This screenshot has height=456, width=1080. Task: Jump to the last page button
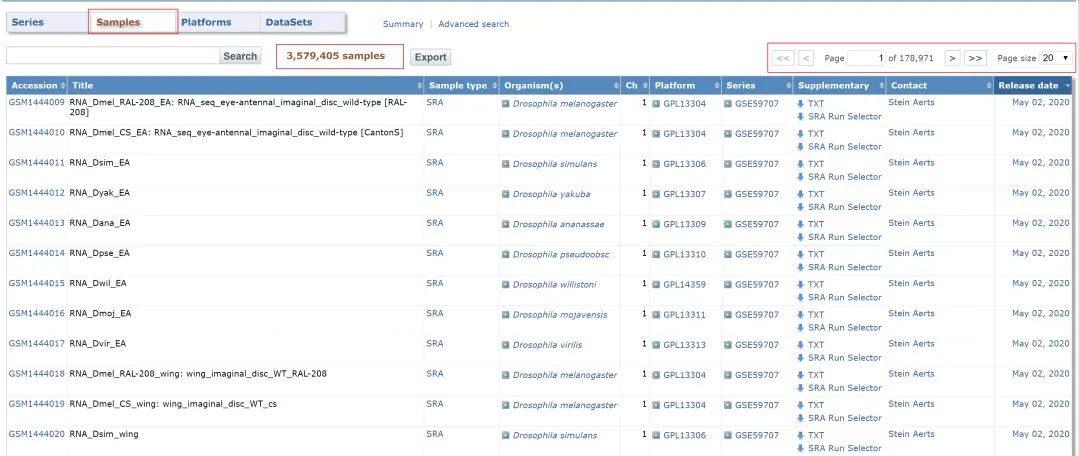(975, 59)
